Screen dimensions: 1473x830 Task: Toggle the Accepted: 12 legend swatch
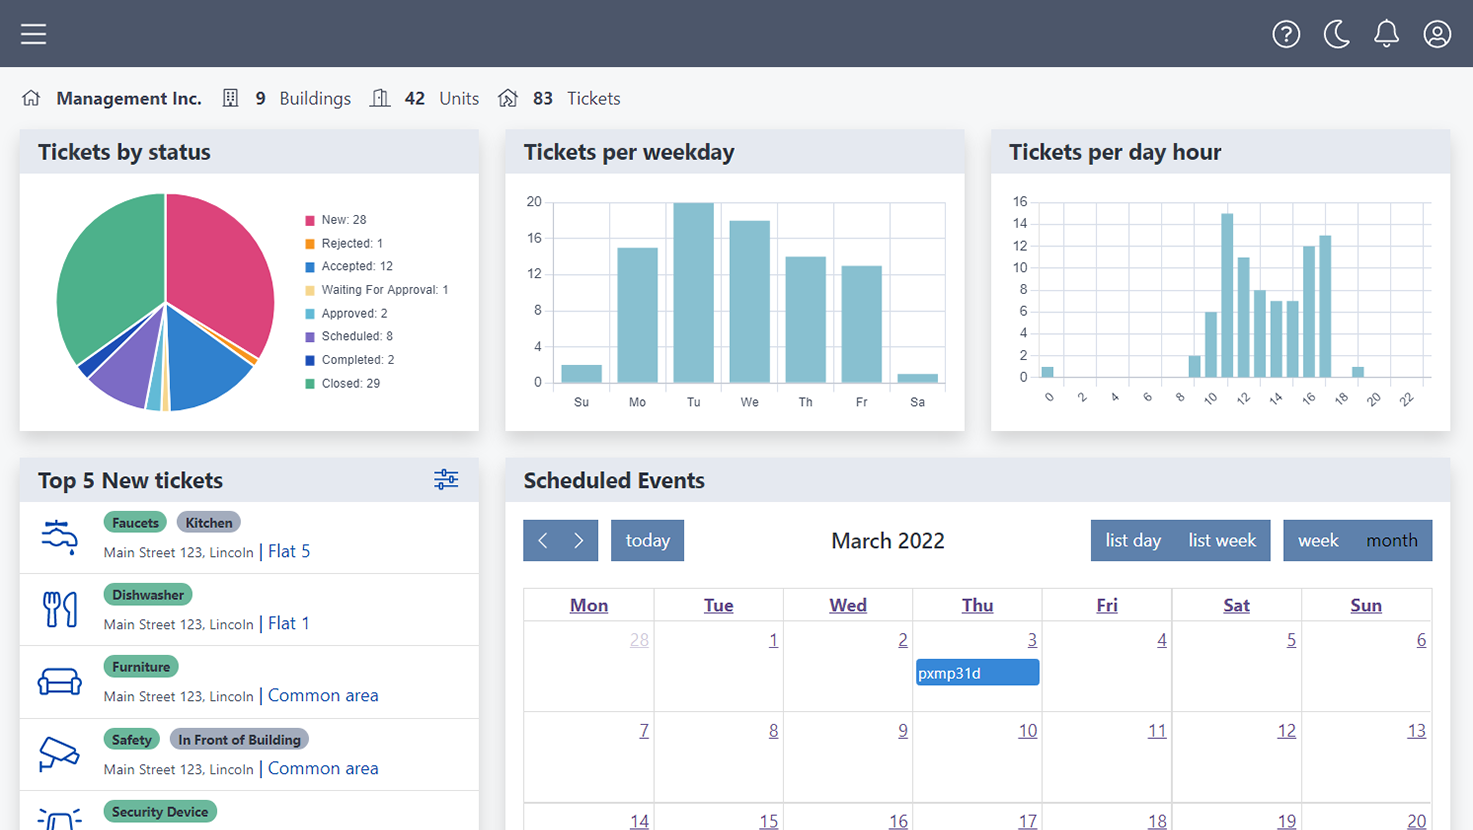pos(310,267)
